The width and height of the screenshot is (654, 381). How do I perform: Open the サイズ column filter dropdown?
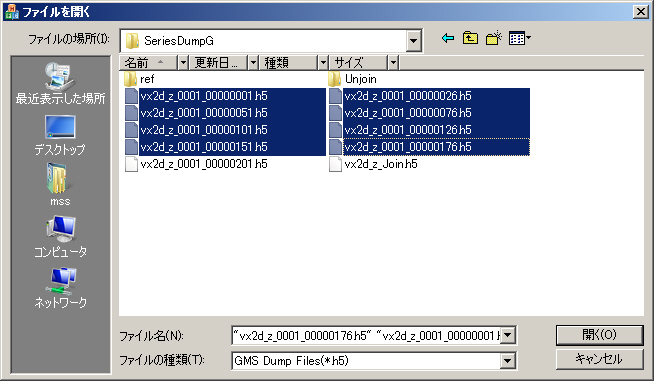pyautogui.click(x=393, y=63)
